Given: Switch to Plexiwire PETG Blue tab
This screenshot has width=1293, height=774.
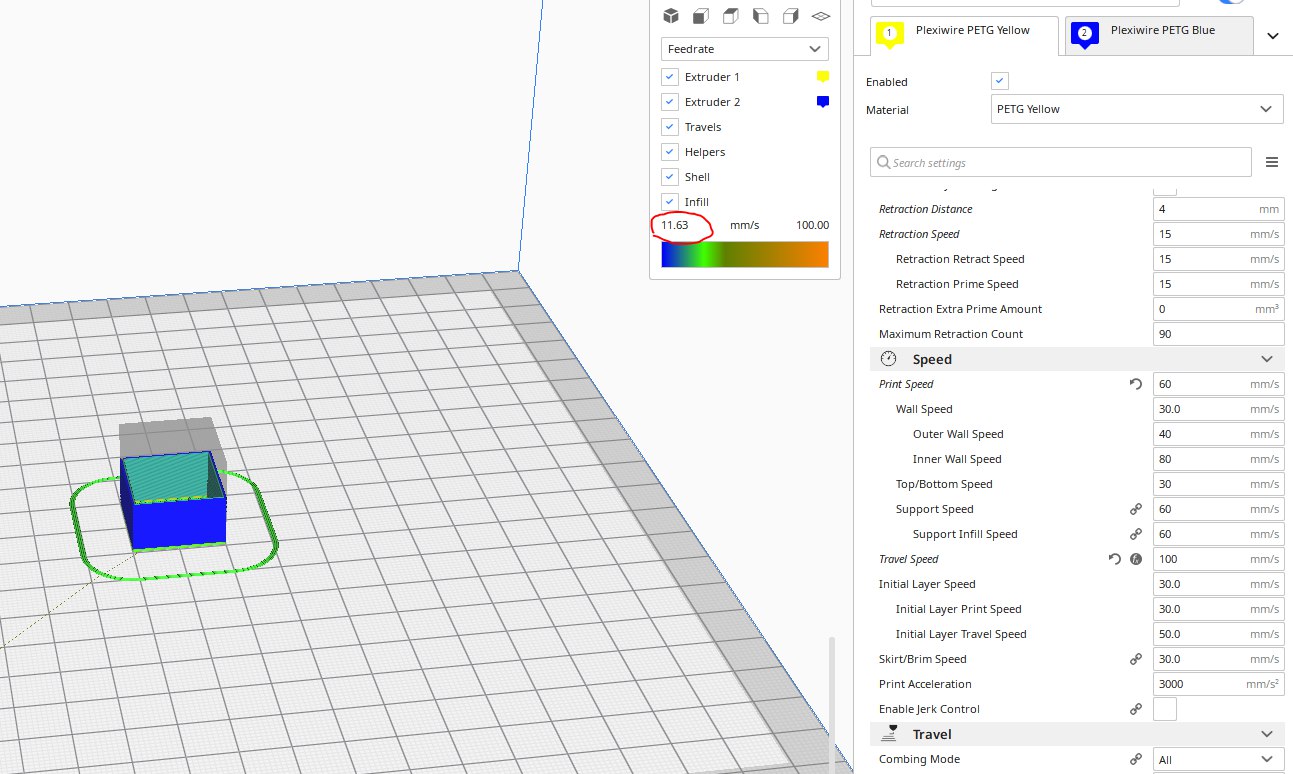Looking at the screenshot, I should point(1159,35).
